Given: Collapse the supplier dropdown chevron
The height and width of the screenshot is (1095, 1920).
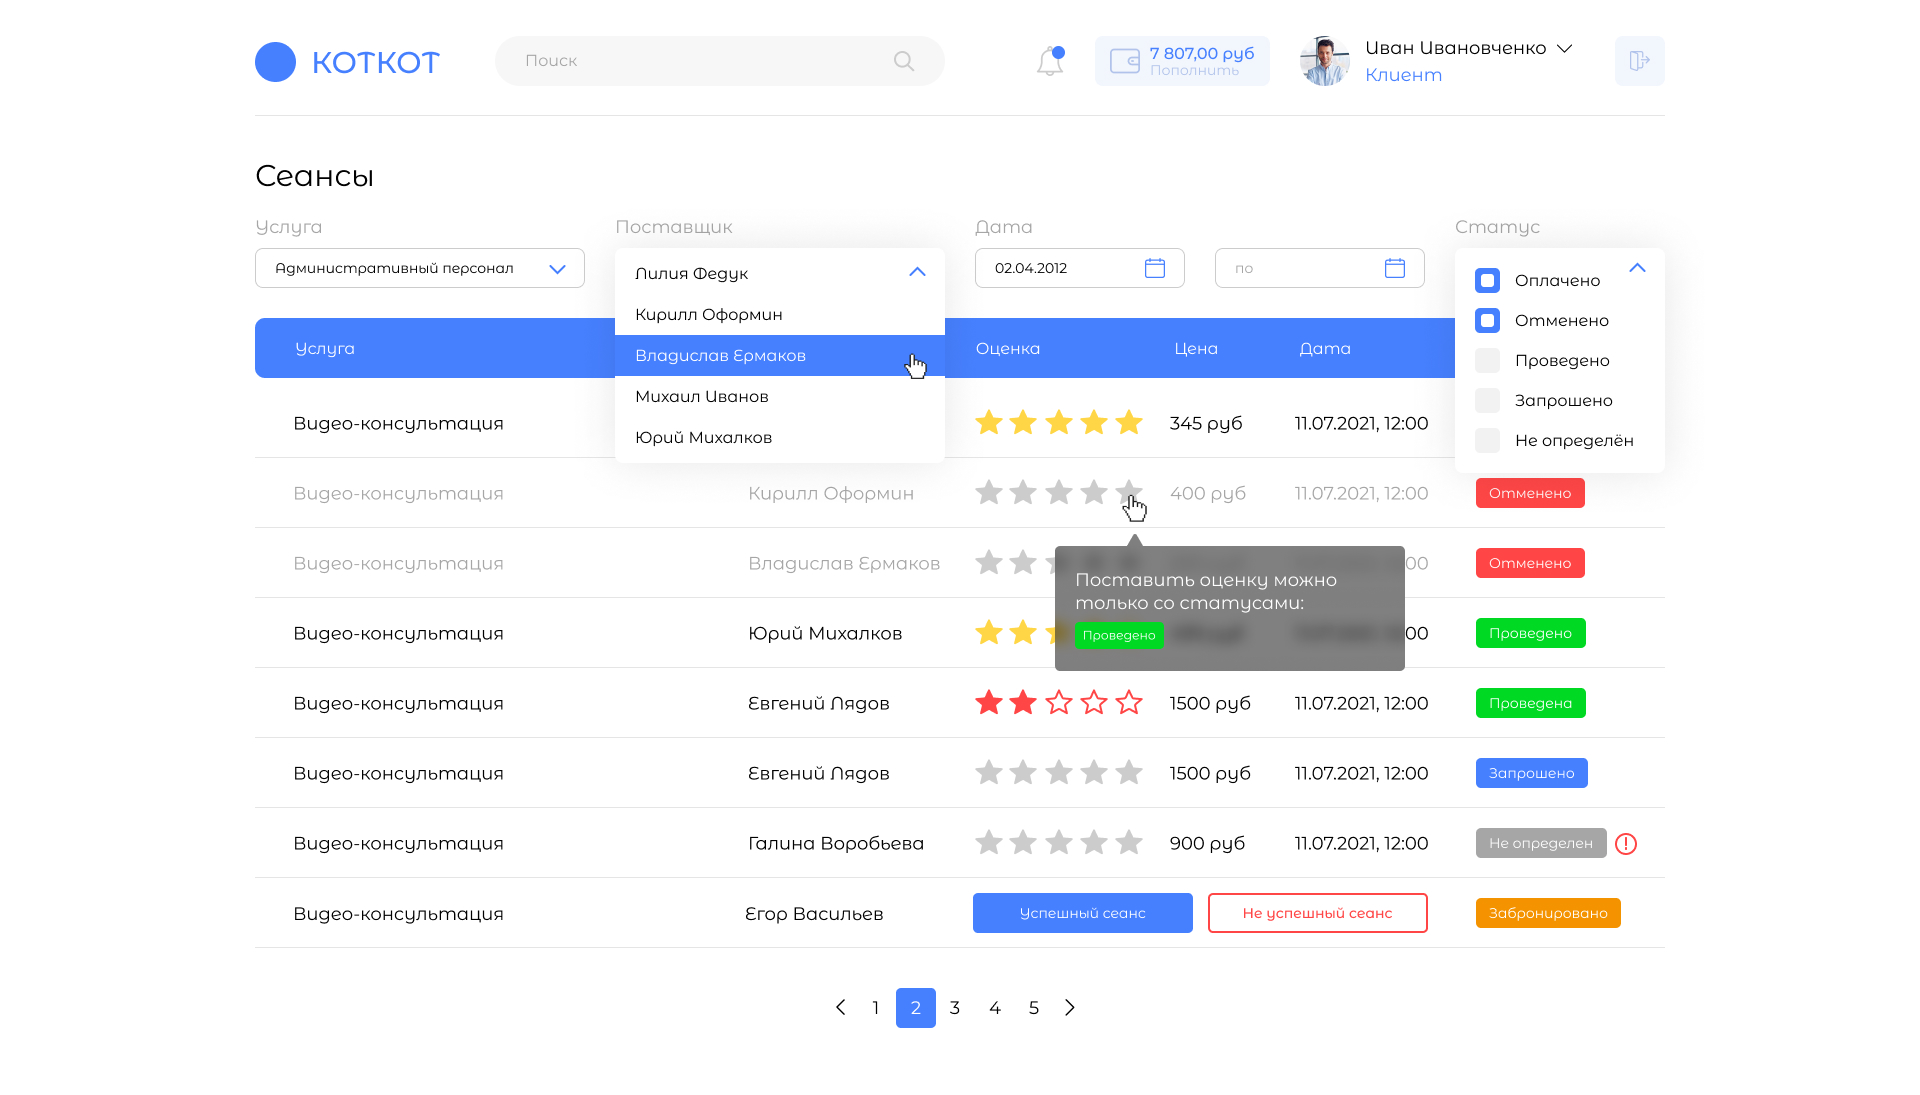Looking at the screenshot, I should point(917,272).
